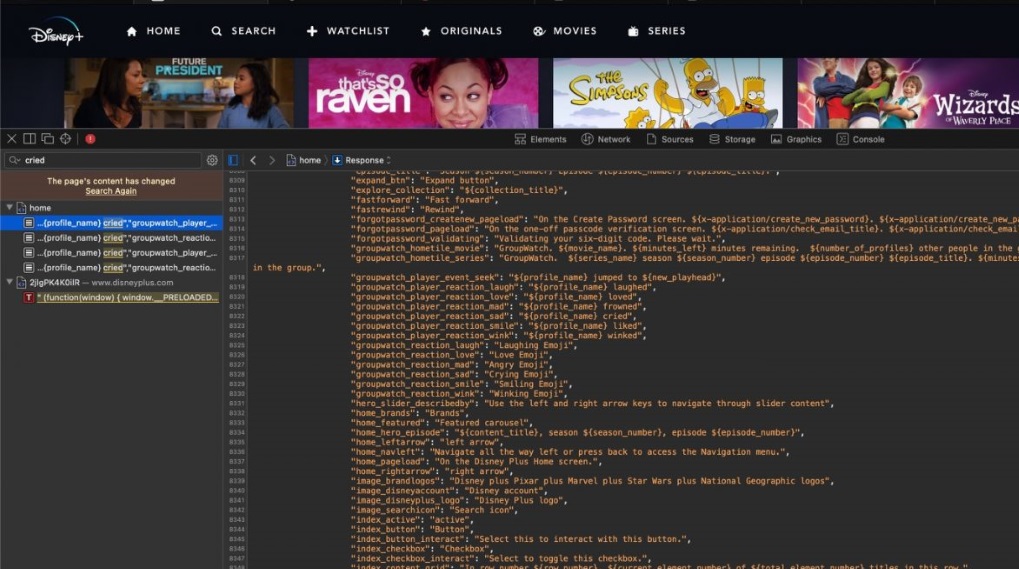Select first 'cried' result with groupwatch_player

111,223
